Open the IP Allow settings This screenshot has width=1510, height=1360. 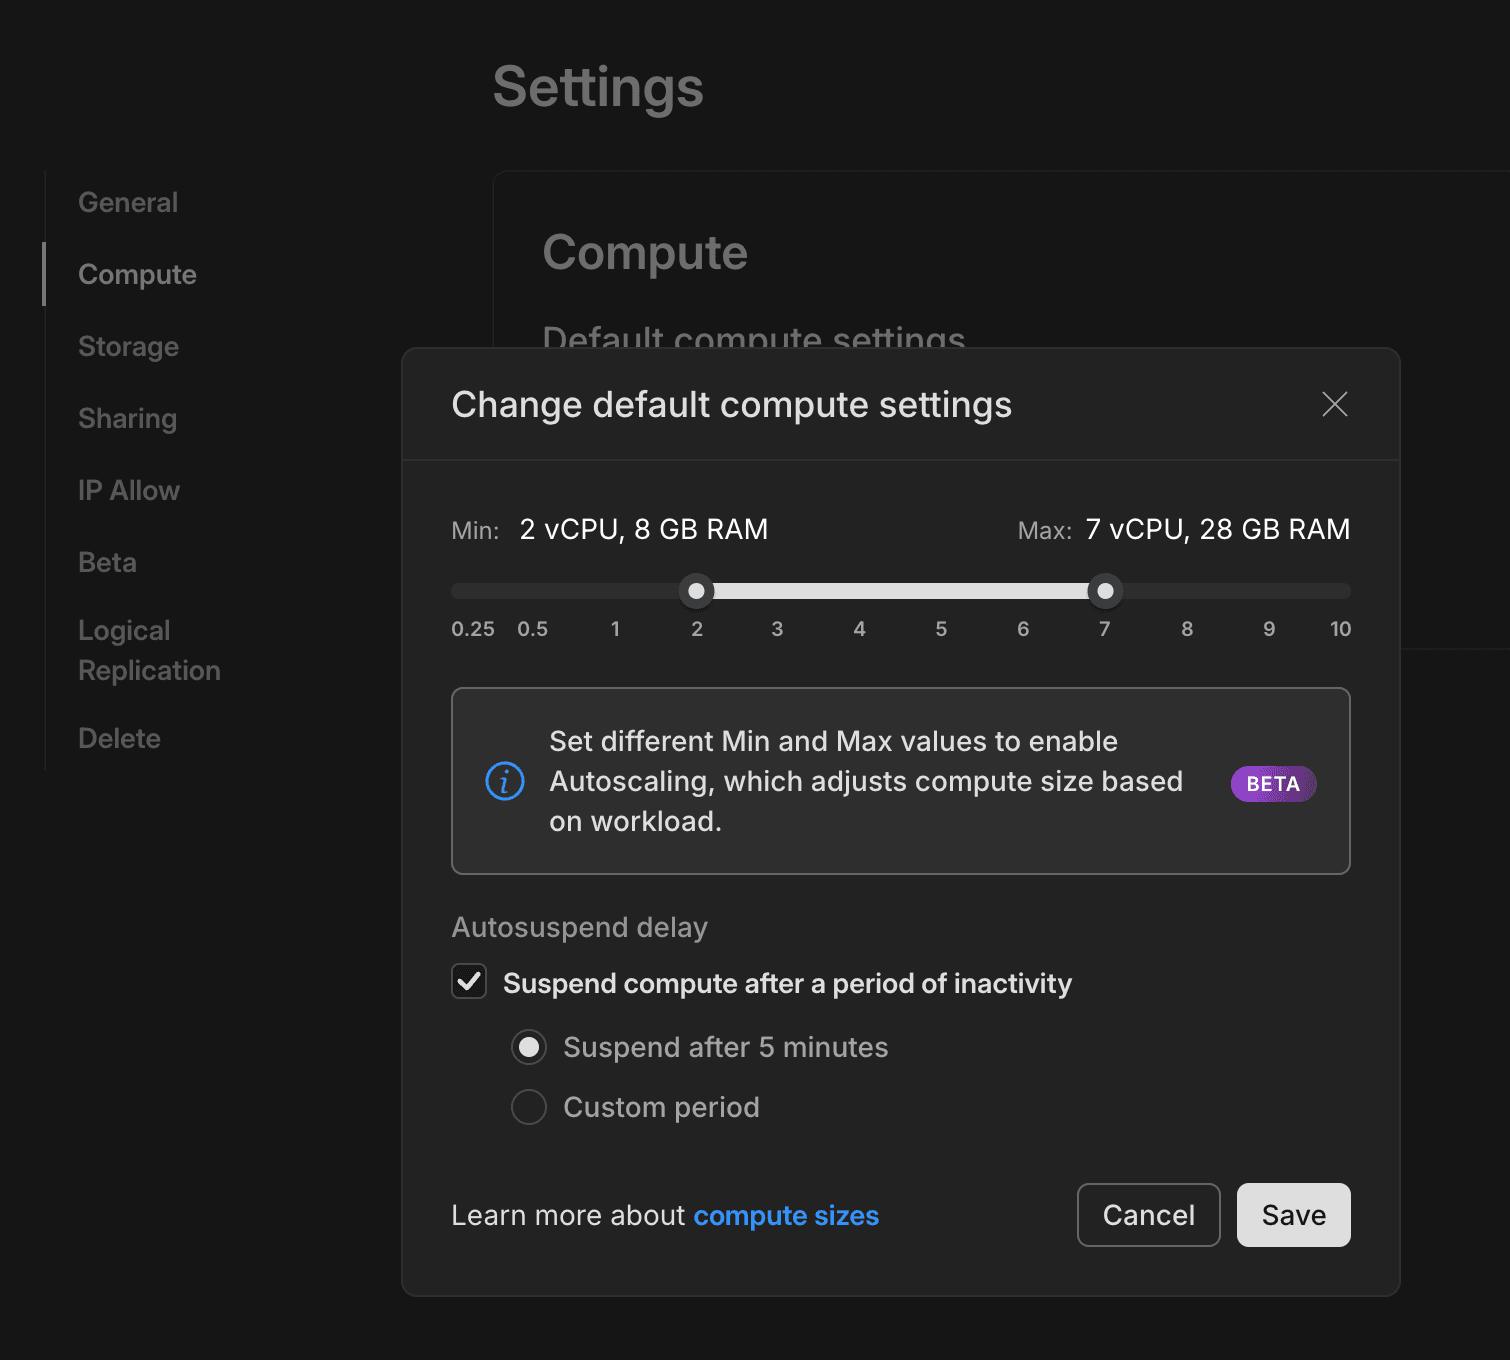coord(128,490)
